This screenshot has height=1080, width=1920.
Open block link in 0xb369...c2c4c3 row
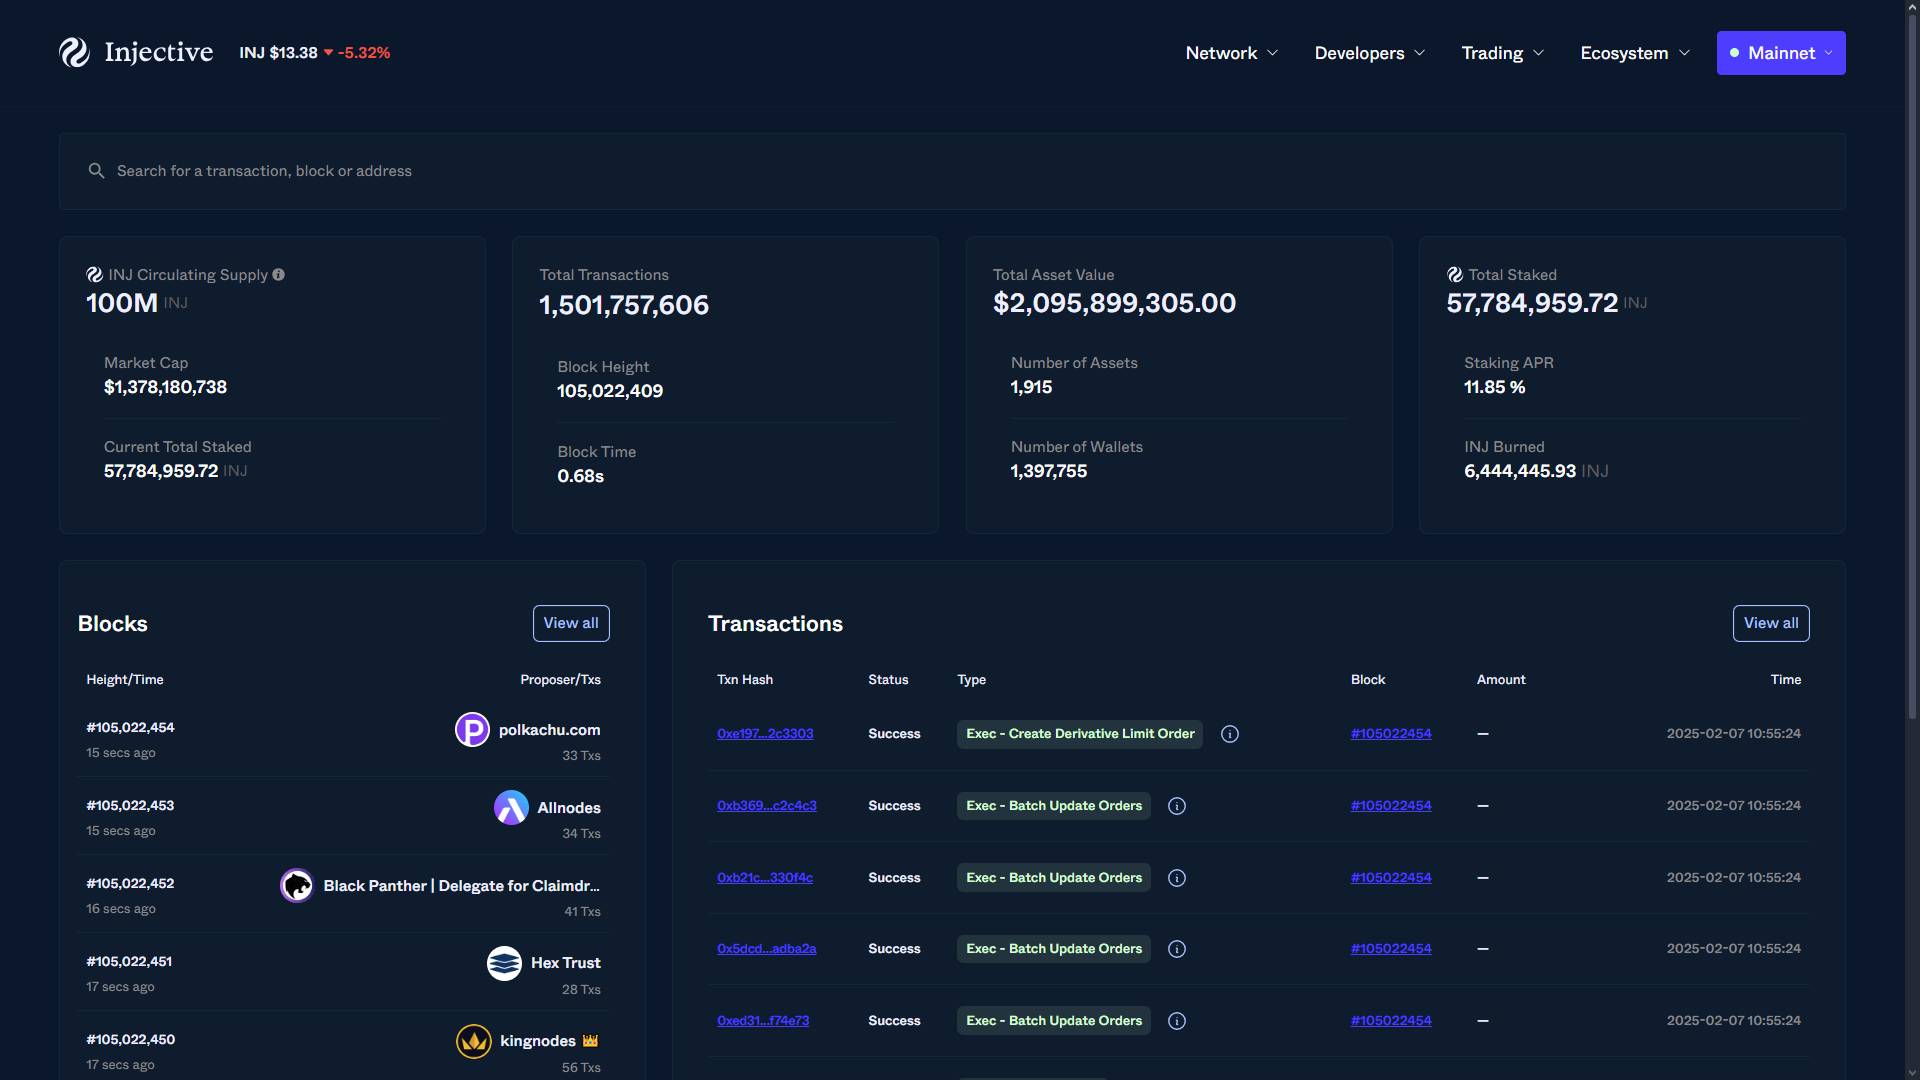pos(1391,806)
